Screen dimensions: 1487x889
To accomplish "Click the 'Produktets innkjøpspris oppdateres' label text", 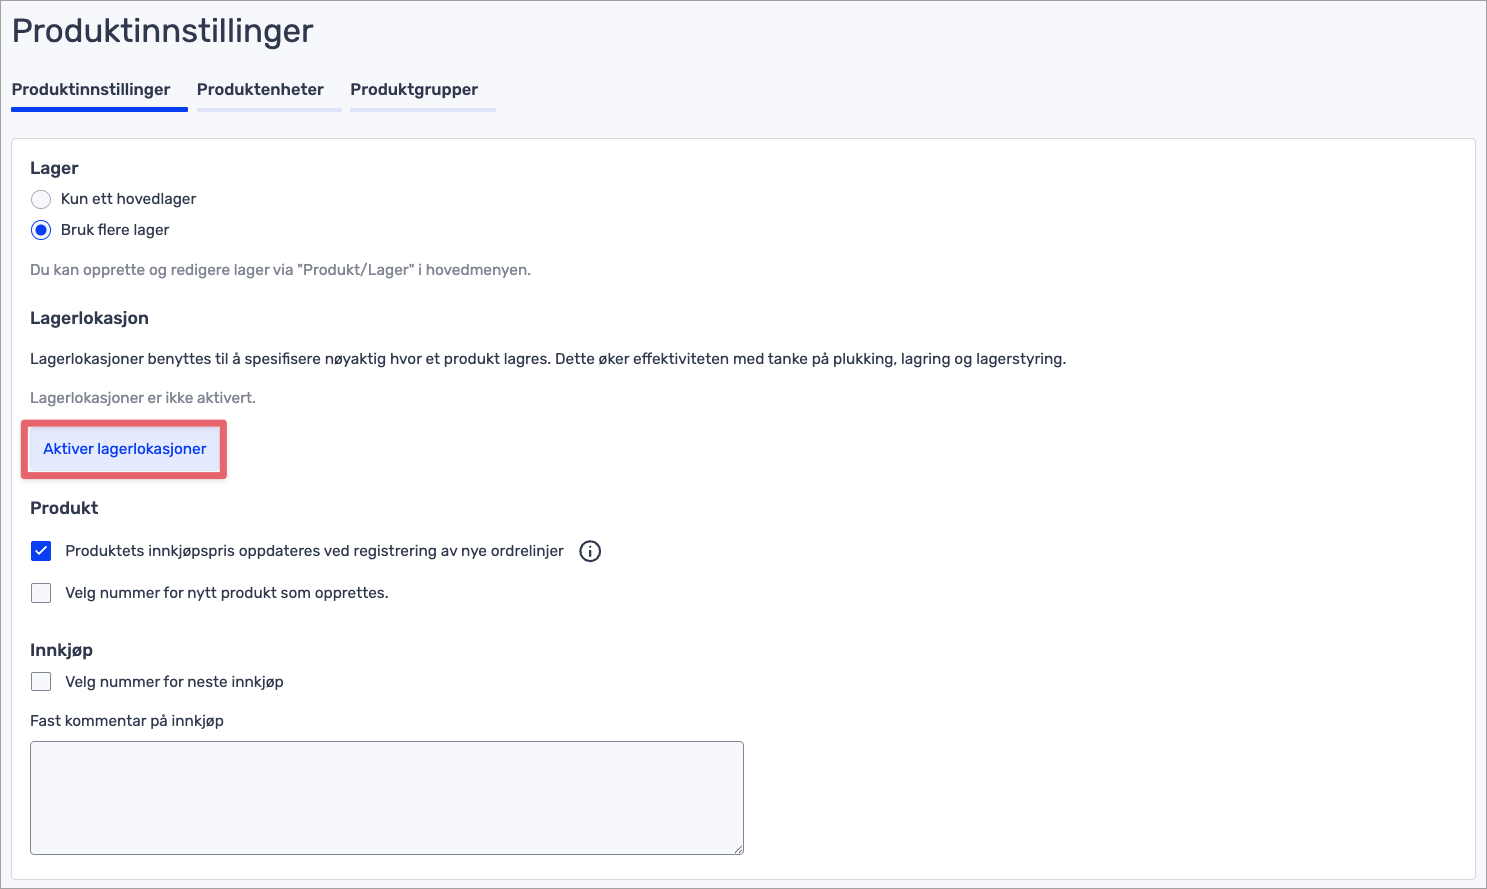I will point(314,551).
